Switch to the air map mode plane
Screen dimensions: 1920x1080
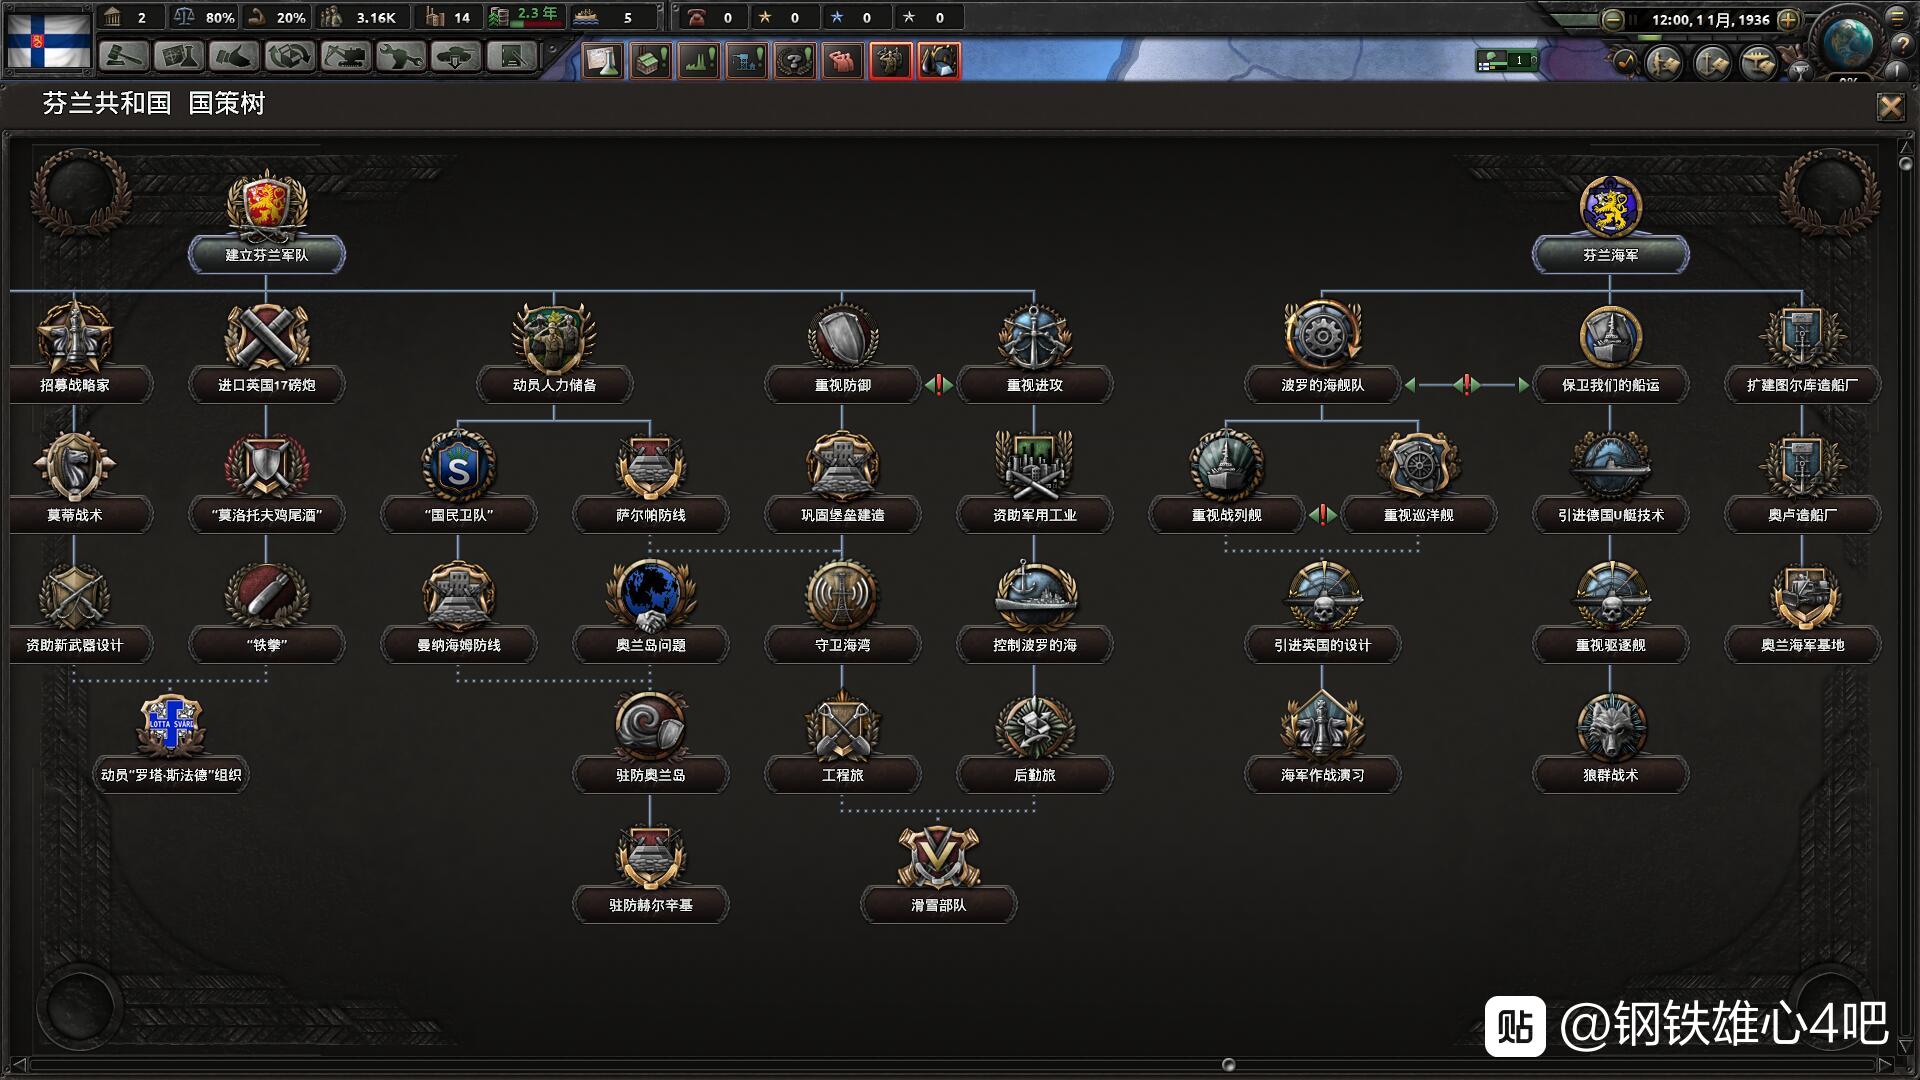[1758, 63]
